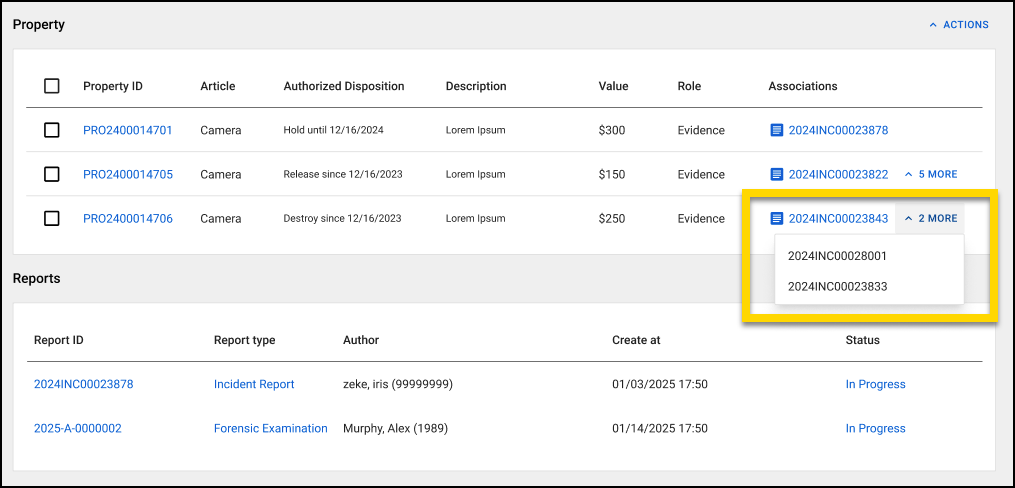Collapse the 2 MORE associations list
This screenshot has height=488, width=1015.
click(x=930, y=219)
